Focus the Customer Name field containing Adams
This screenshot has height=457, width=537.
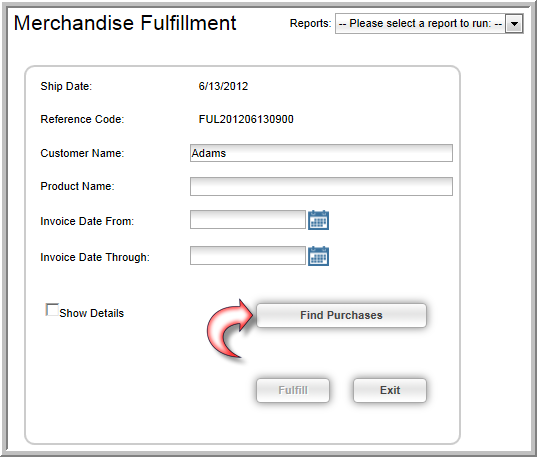[321, 153]
